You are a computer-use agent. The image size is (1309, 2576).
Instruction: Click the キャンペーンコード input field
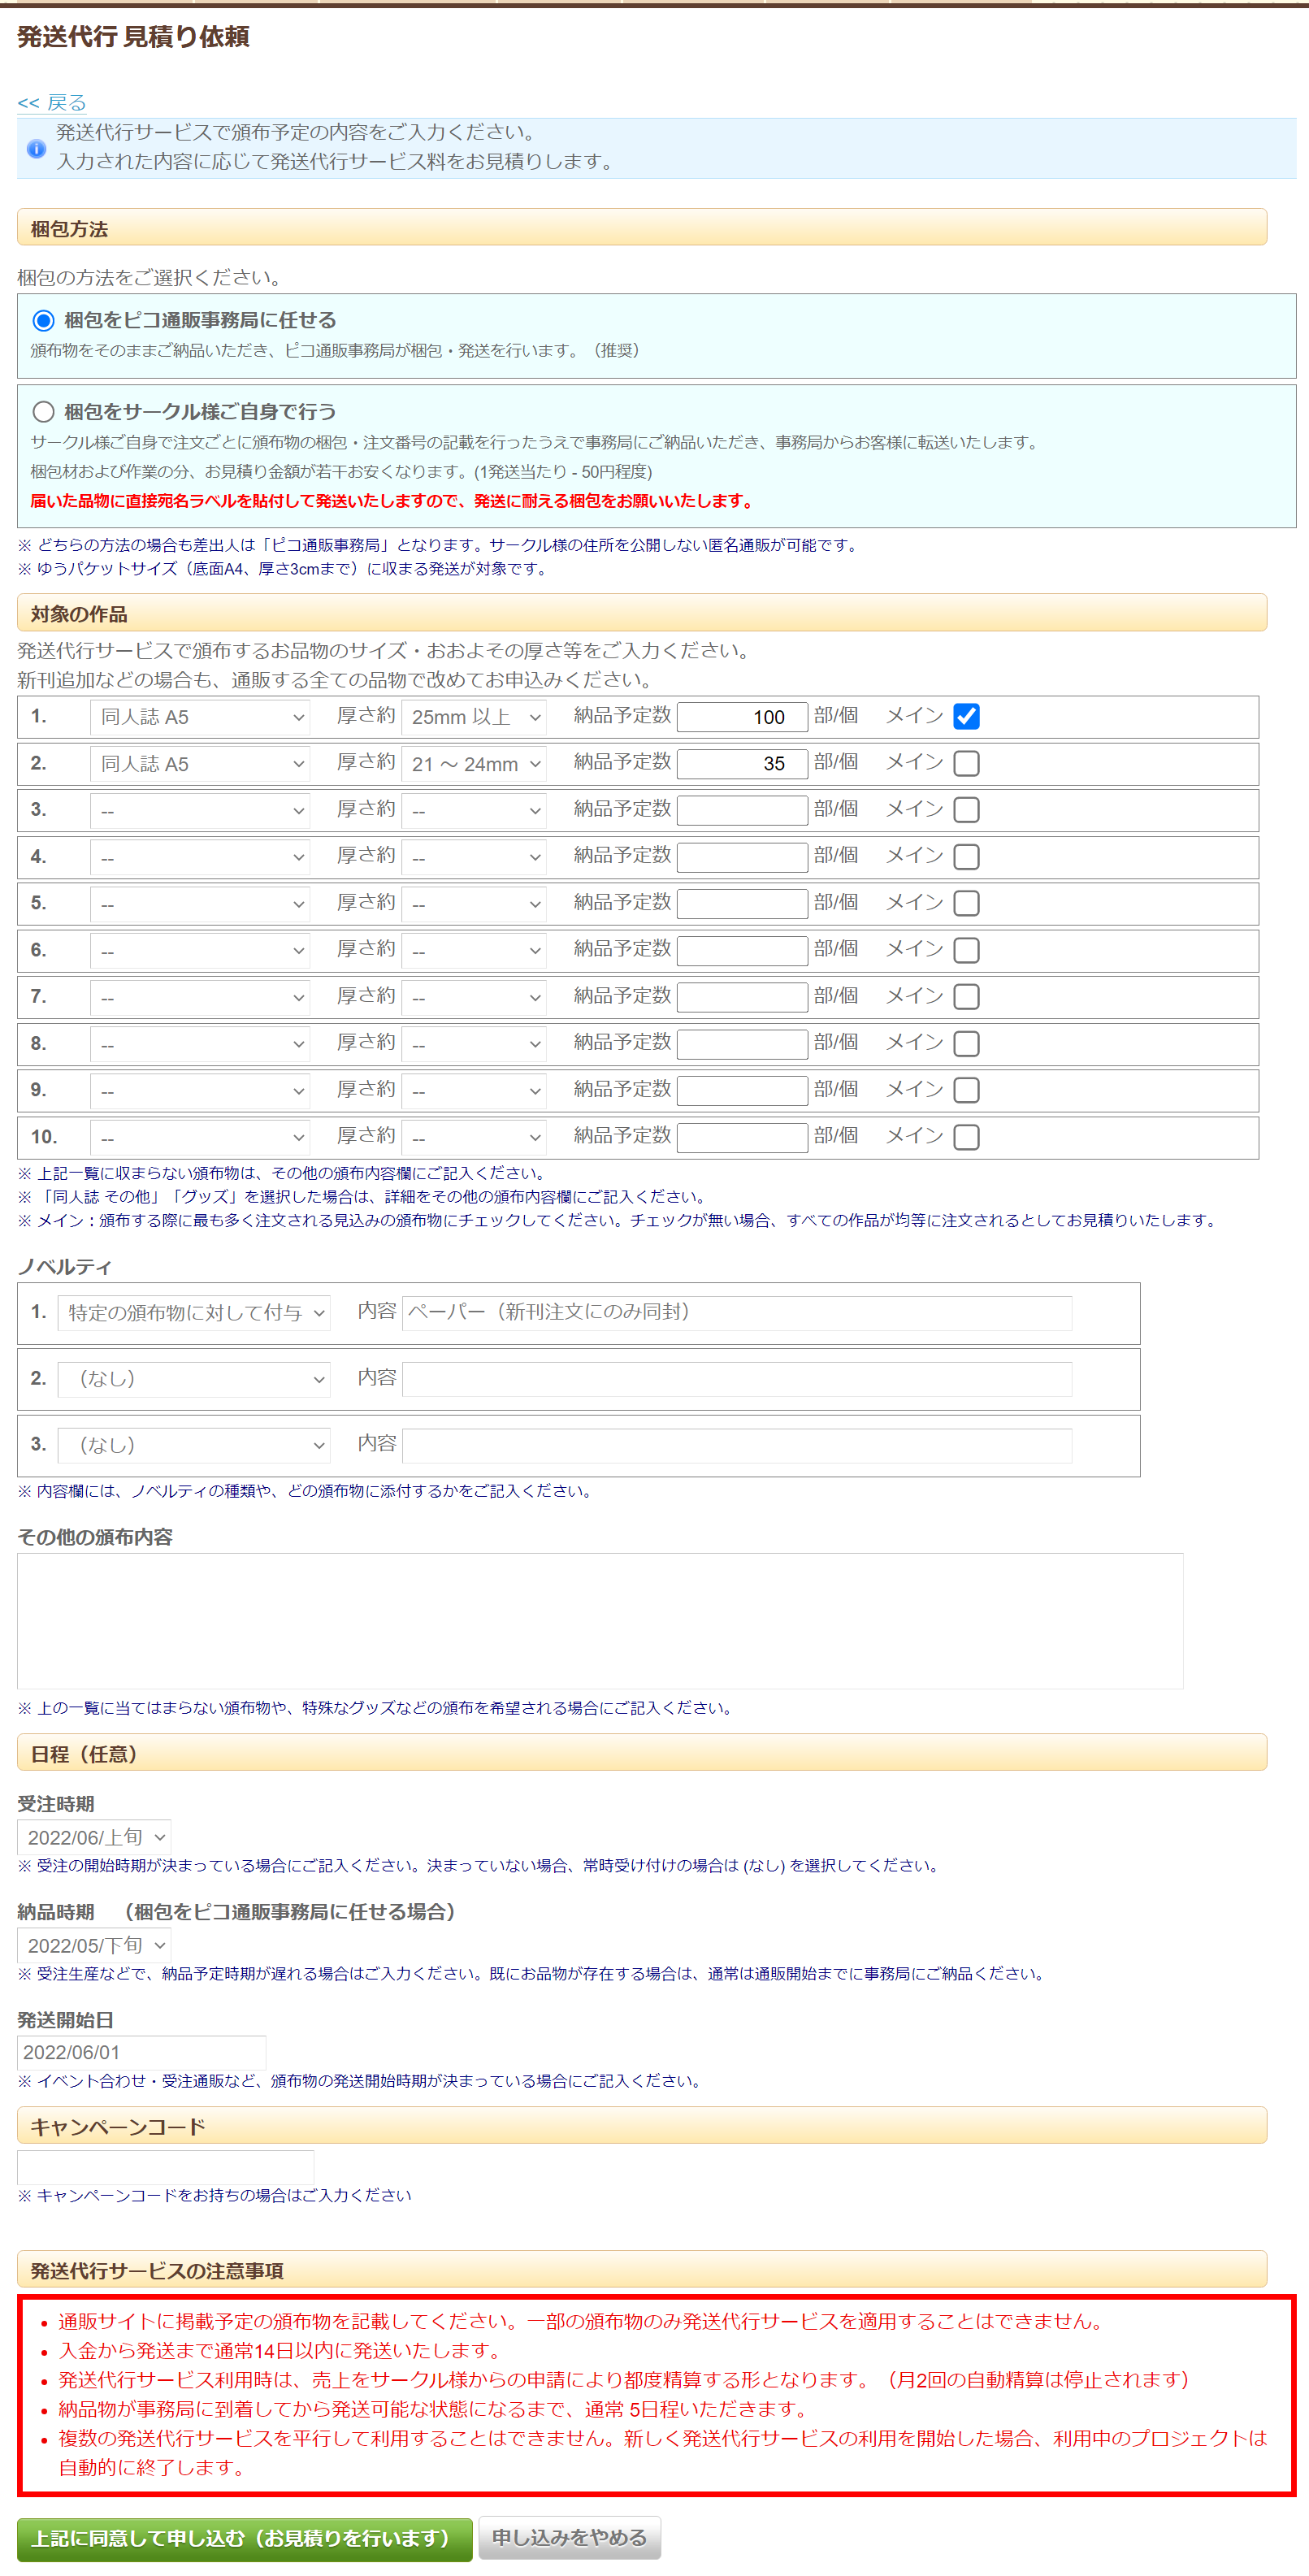click(x=165, y=2167)
